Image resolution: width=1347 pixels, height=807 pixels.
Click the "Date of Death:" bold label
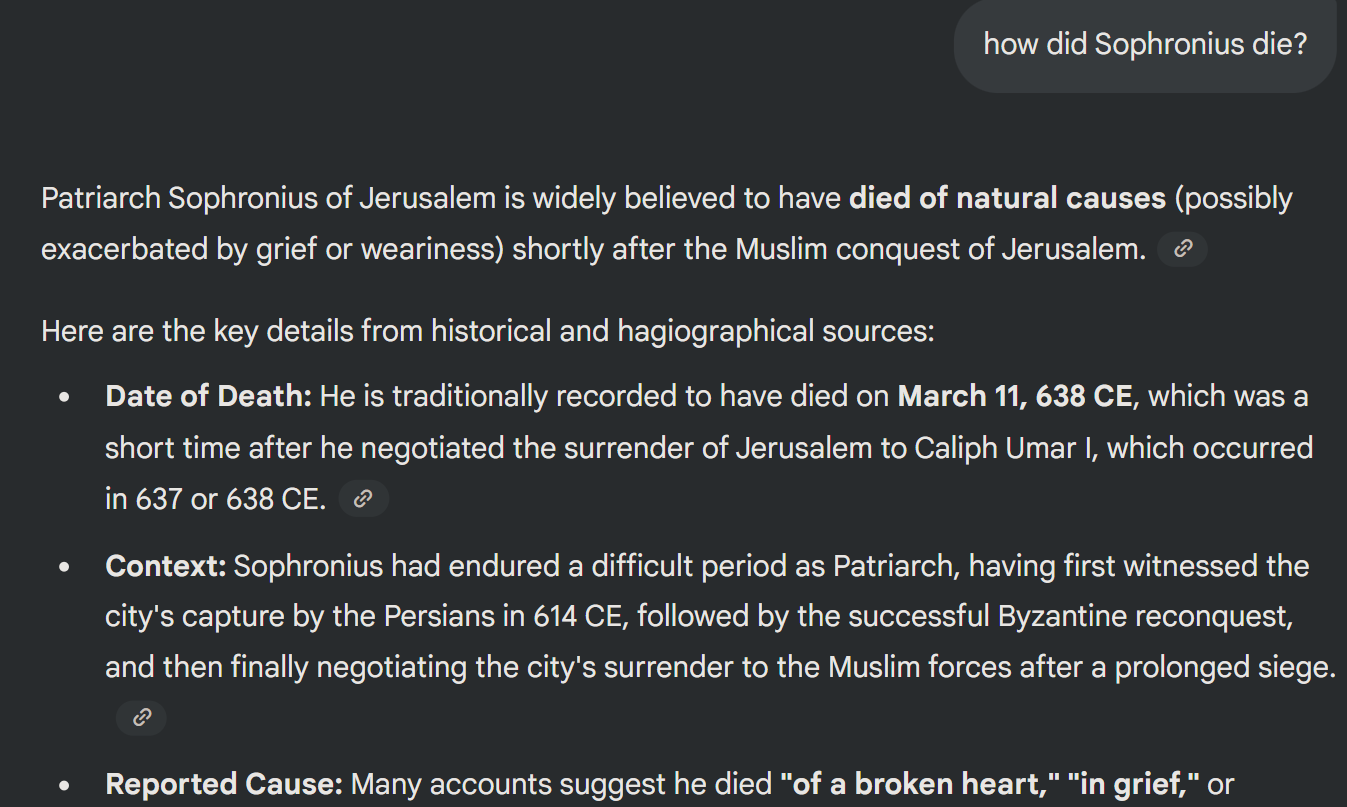(x=209, y=397)
